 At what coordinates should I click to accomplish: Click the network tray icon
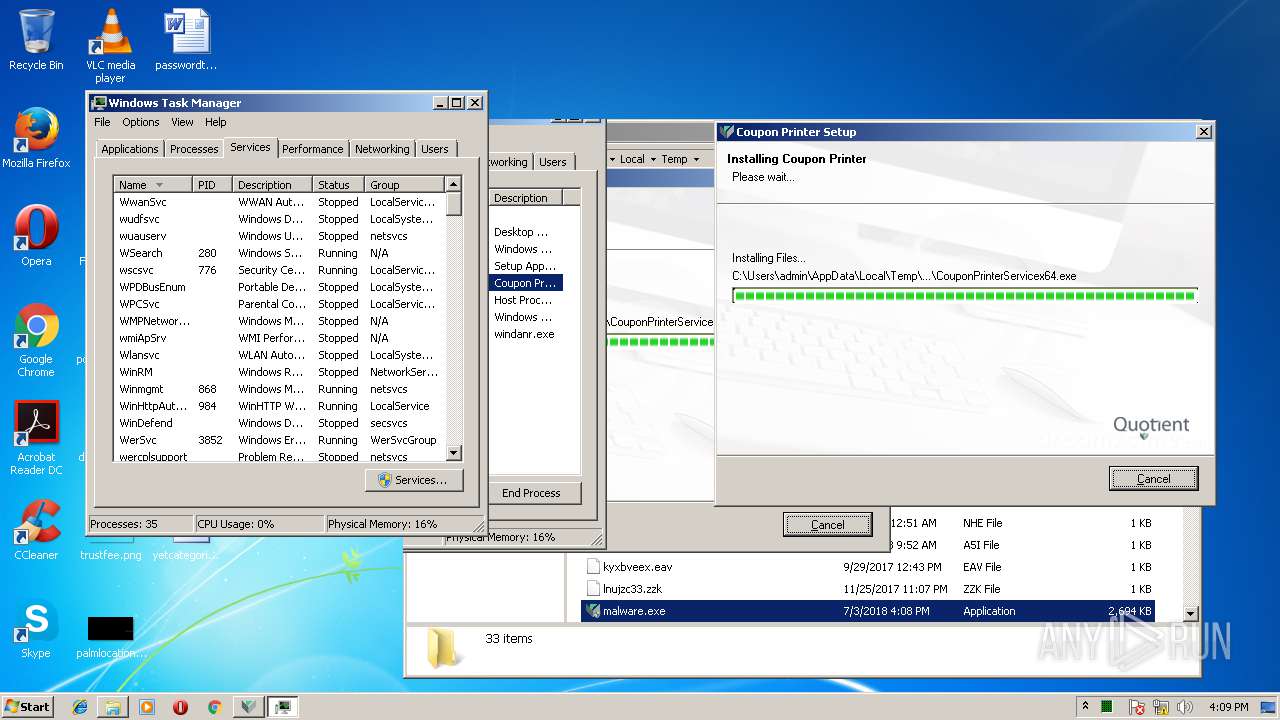point(1161,707)
